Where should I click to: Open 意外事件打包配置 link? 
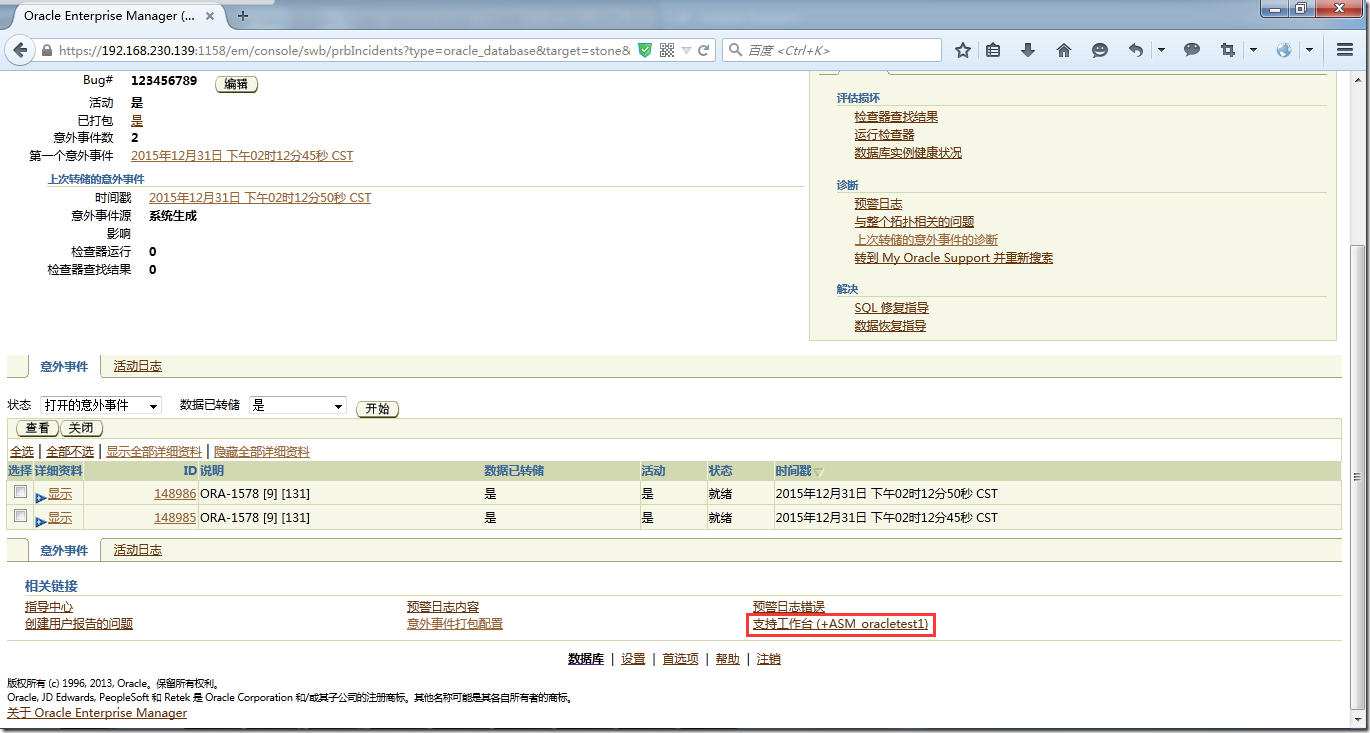coord(455,624)
